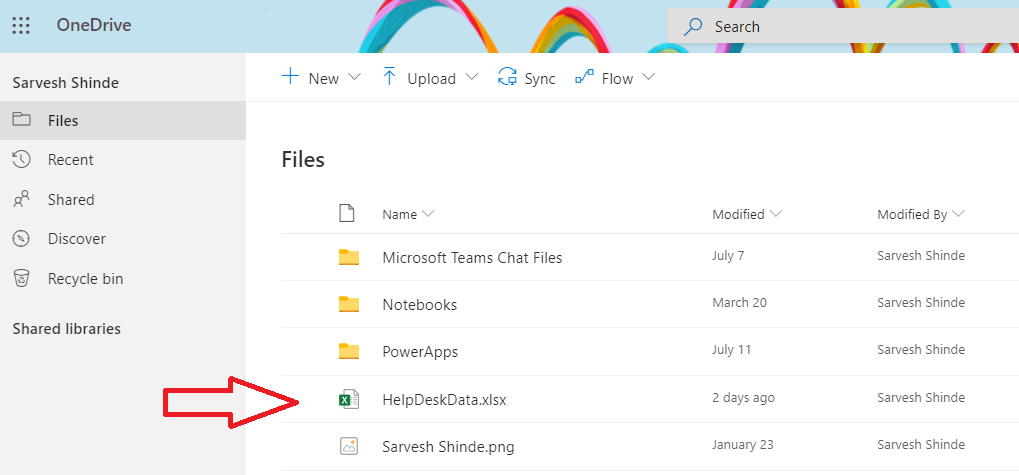Open the HelpDeskData.xlsx file link
The height and width of the screenshot is (475, 1019).
pos(444,400)
